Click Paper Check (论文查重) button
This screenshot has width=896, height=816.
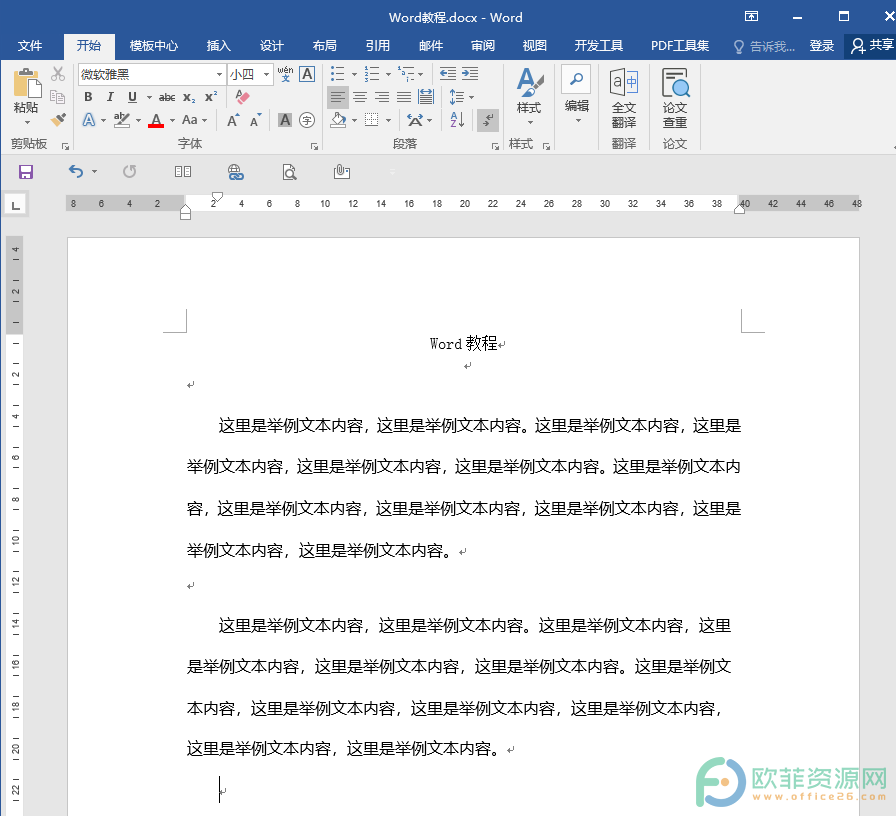[675, 98]
